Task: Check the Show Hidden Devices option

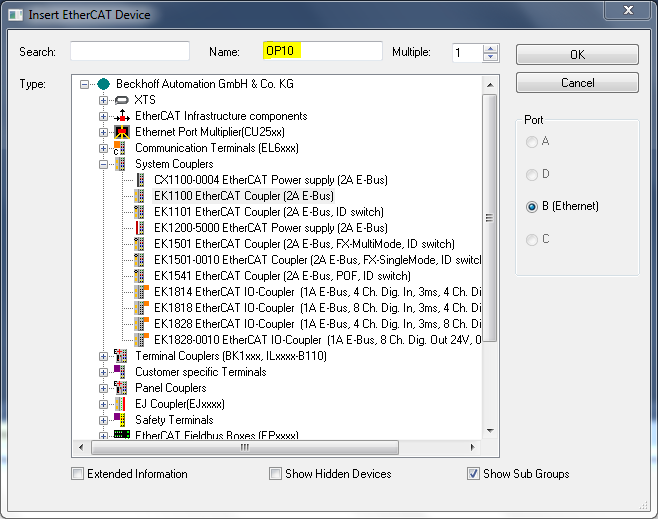Action: (276, 474)
